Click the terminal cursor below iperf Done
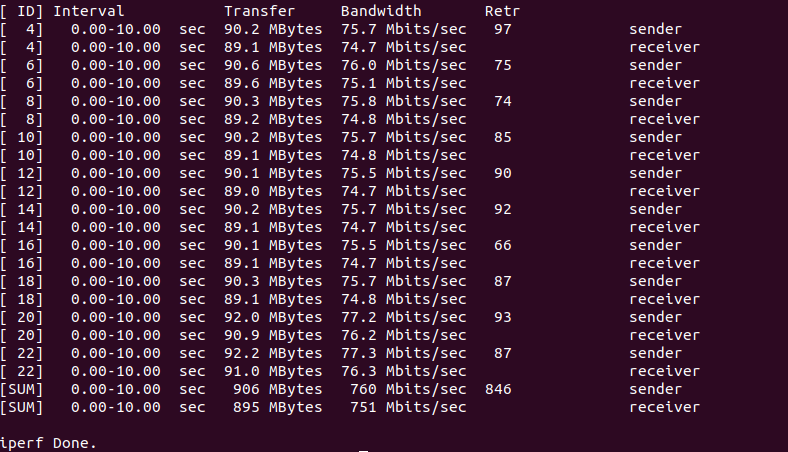This screenshot has width=788, height=452. pos(365,449)
